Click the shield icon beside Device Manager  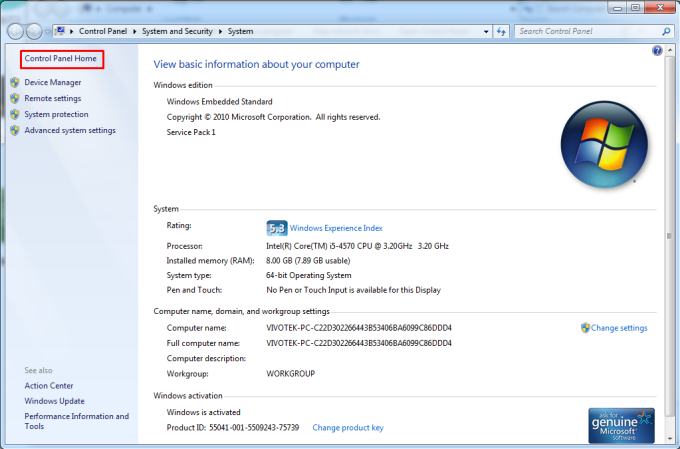[x=14, y=83]
